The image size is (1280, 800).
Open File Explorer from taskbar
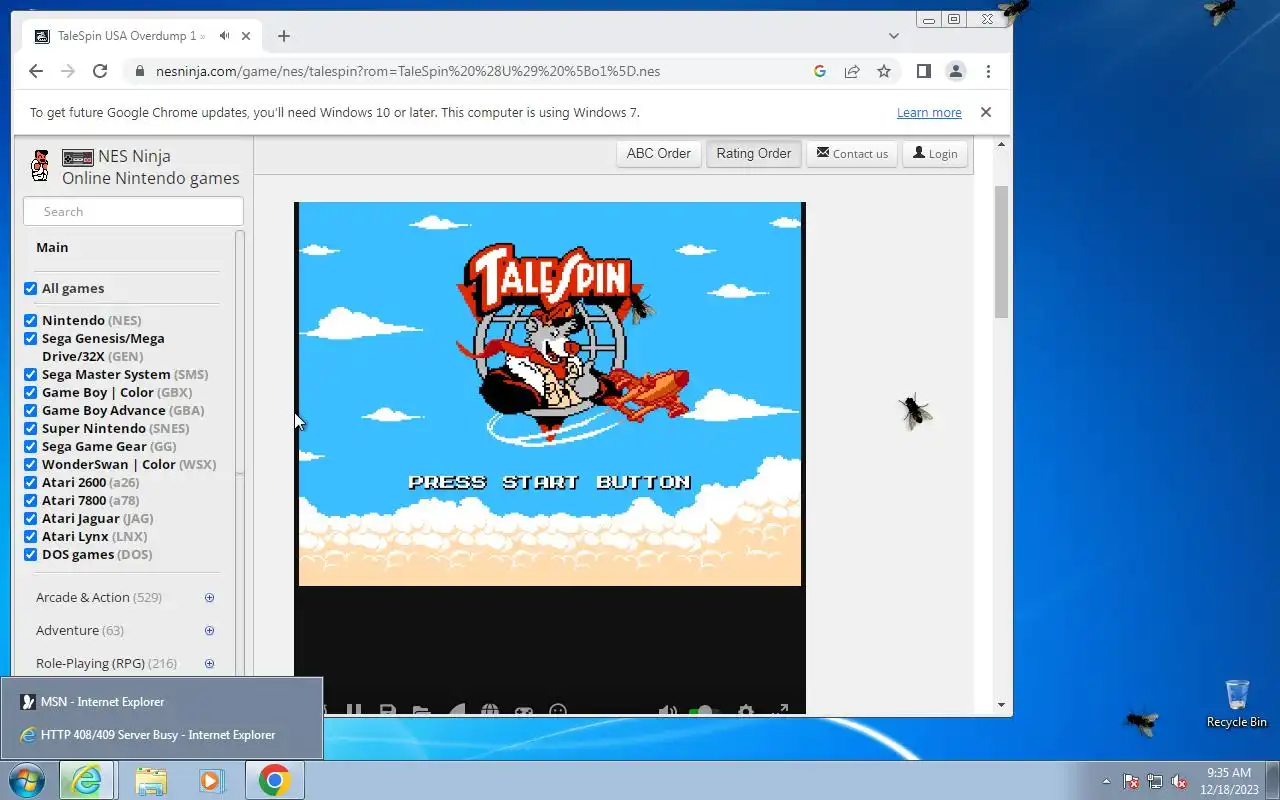(x=150, y=780)
